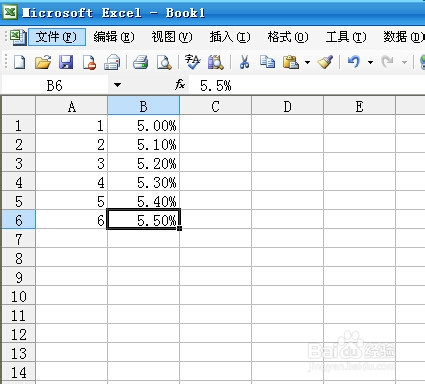Select row 1 header
The image size is (425, 384).
[19, 125]
